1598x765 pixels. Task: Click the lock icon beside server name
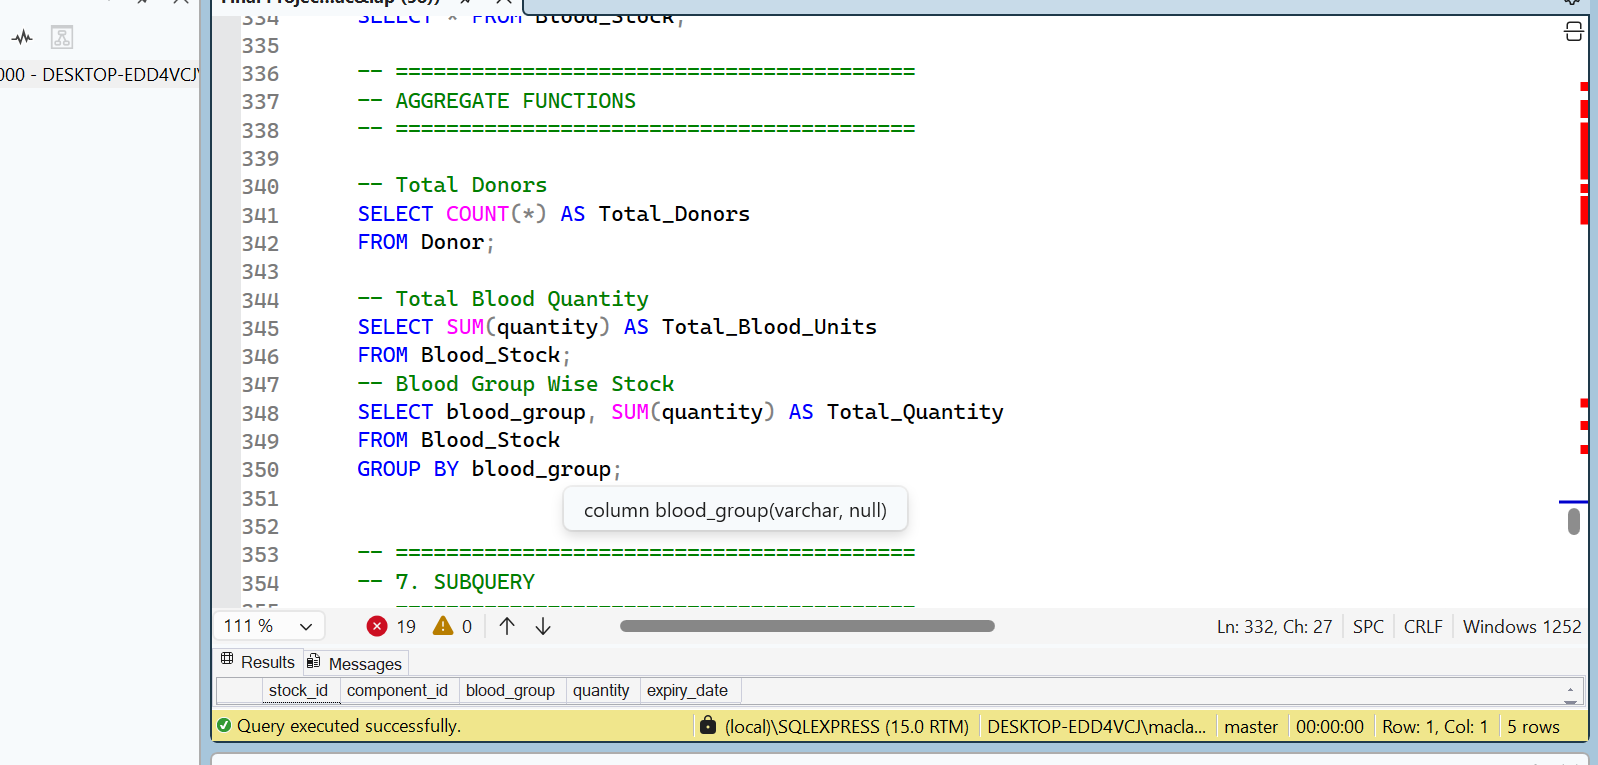point(708,725)
